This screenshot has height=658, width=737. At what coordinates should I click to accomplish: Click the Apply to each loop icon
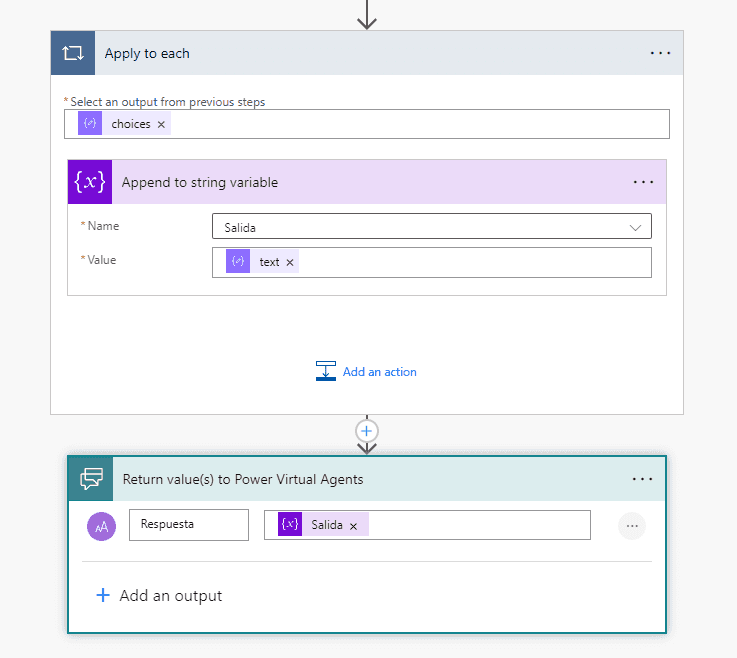[x=73, y=53]
